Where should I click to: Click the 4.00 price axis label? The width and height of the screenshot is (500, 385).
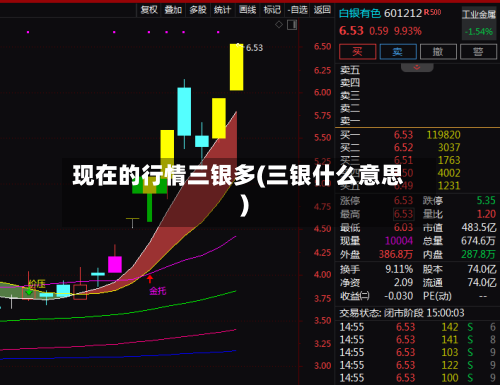coord(323,275)
